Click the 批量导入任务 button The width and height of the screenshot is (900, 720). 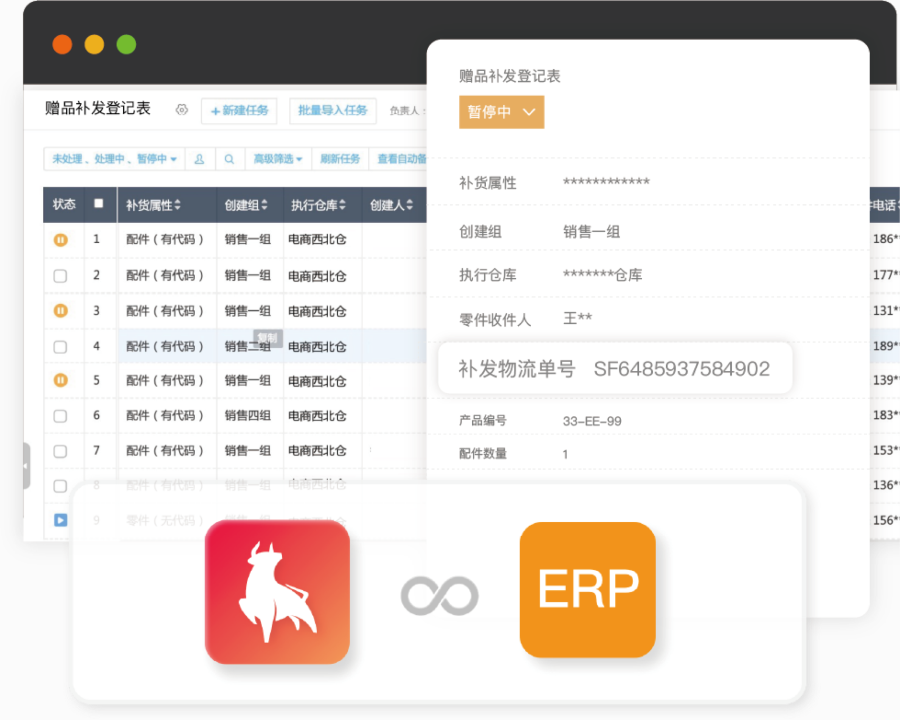point(333,111)
